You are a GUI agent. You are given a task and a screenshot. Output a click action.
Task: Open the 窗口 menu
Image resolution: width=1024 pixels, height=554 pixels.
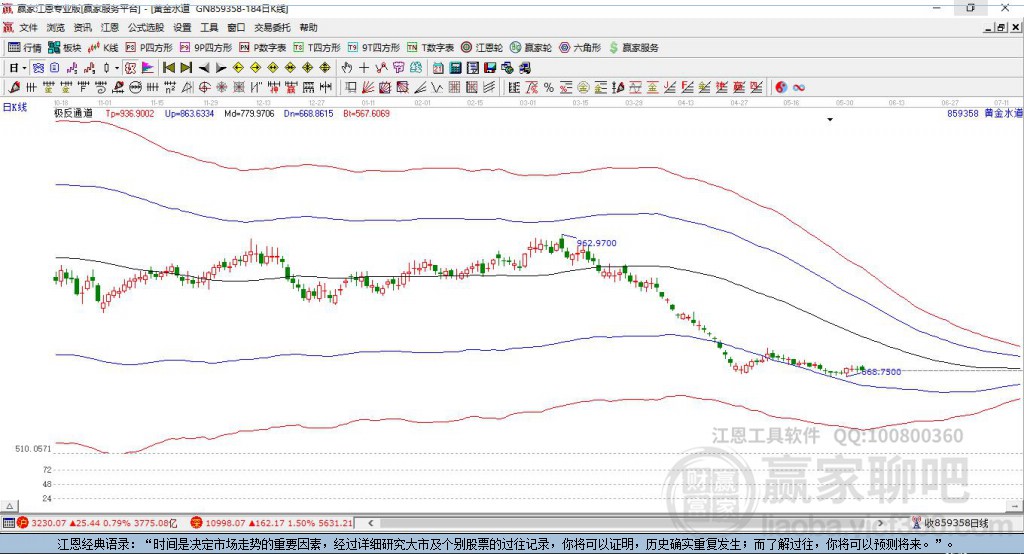click(x=236, y=27)
